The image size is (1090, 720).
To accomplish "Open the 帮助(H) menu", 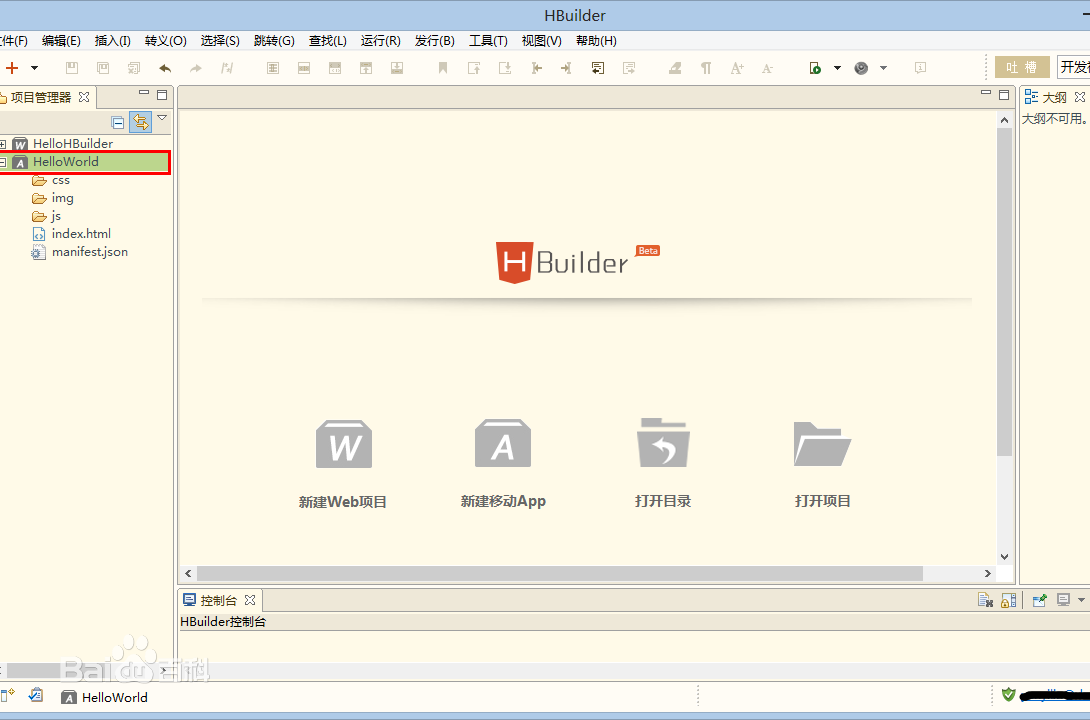I will tap(596, 40).
